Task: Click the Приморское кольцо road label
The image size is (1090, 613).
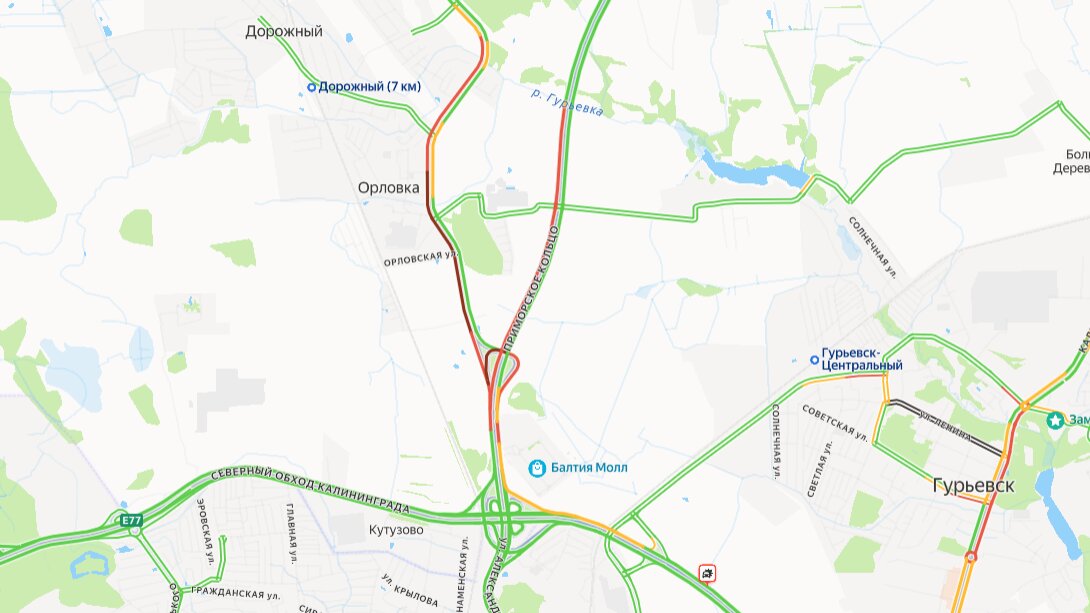Action: click(530, 286)
